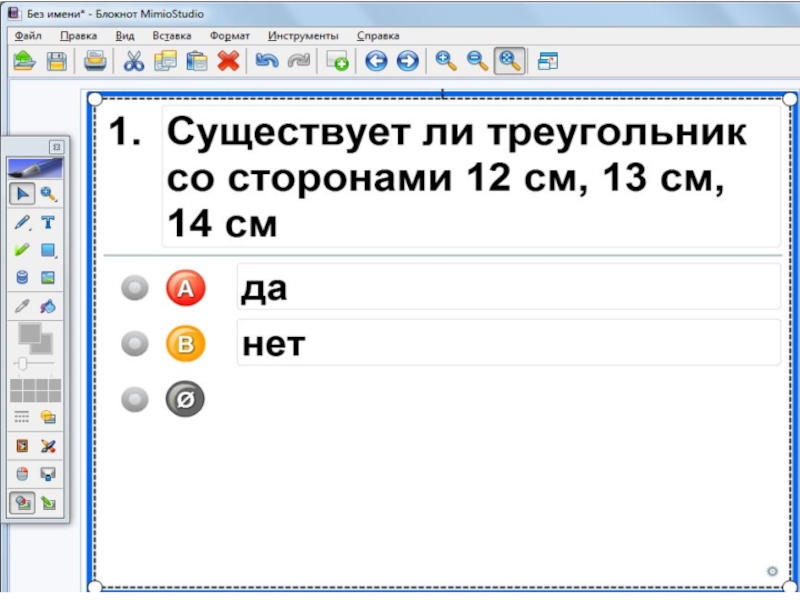This screenshot has height=600, width=800.
Task: Click the question text field about треугольник
Action: tap(471, 177)
